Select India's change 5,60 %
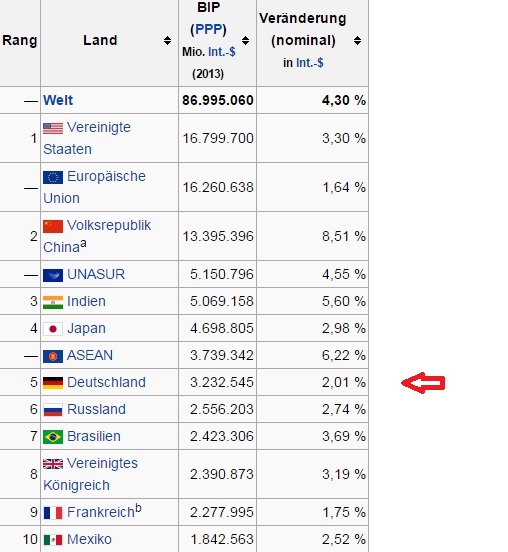Image resolution: width=508 pixels, height=552 pixels. click(344, 301)
